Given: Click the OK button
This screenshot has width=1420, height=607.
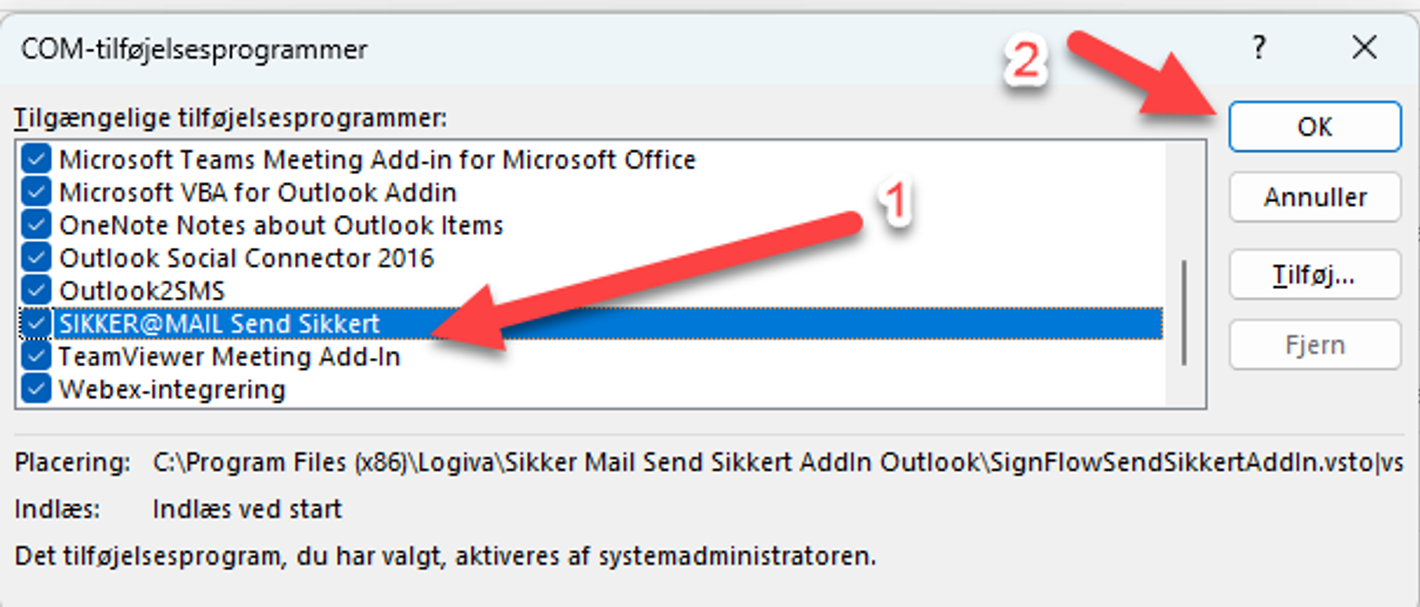Looking at the screenshot, I should [x=1314, y=127].
